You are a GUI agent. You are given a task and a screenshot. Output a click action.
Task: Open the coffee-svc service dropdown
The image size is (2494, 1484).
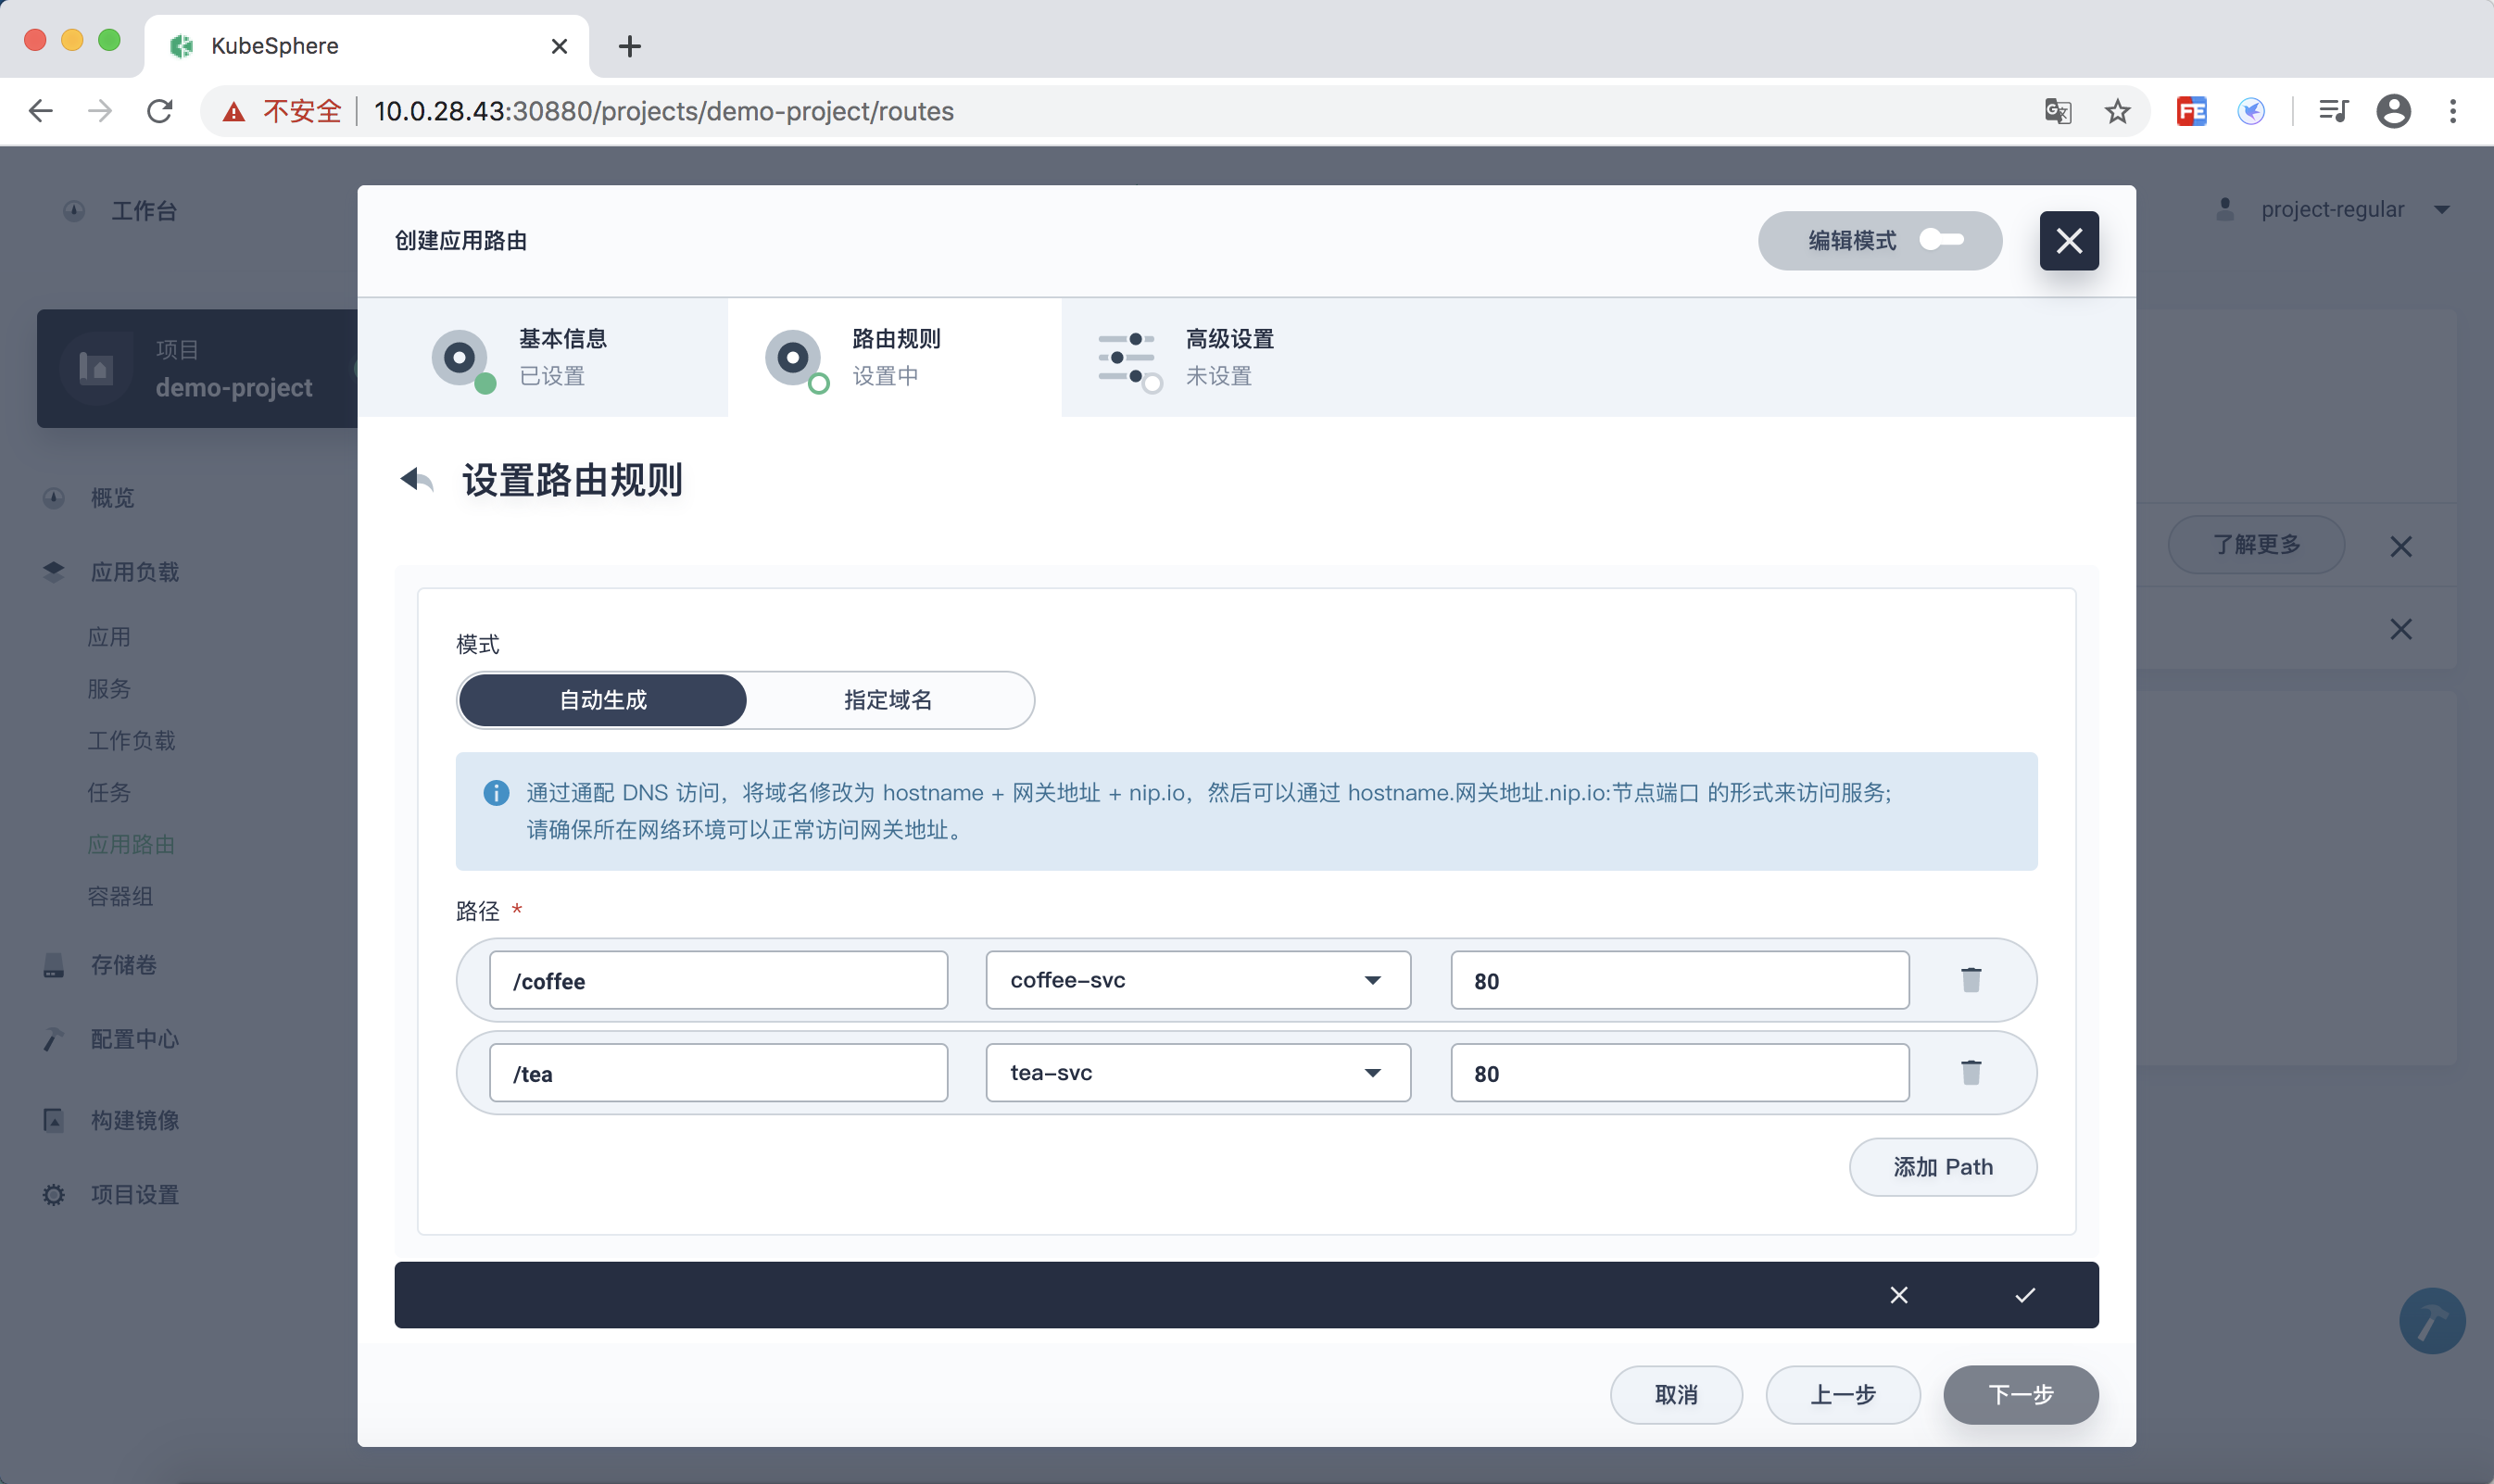pos(1197,980)
